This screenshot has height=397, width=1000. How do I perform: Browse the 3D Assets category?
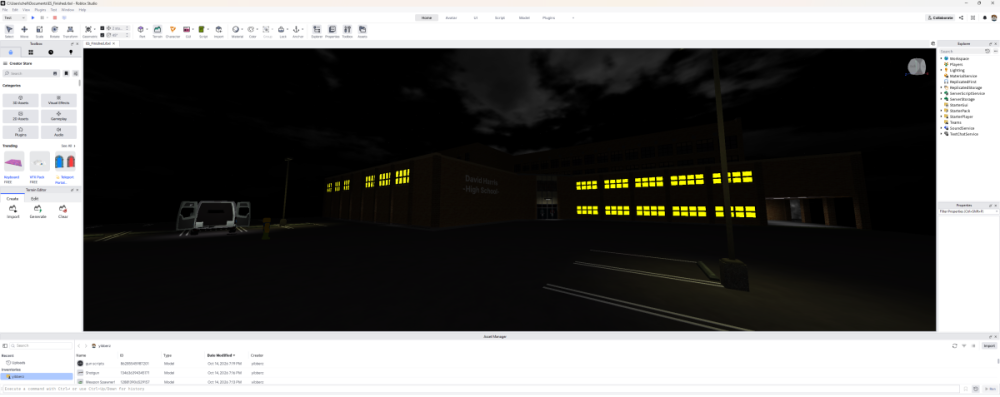click(20, 99)
